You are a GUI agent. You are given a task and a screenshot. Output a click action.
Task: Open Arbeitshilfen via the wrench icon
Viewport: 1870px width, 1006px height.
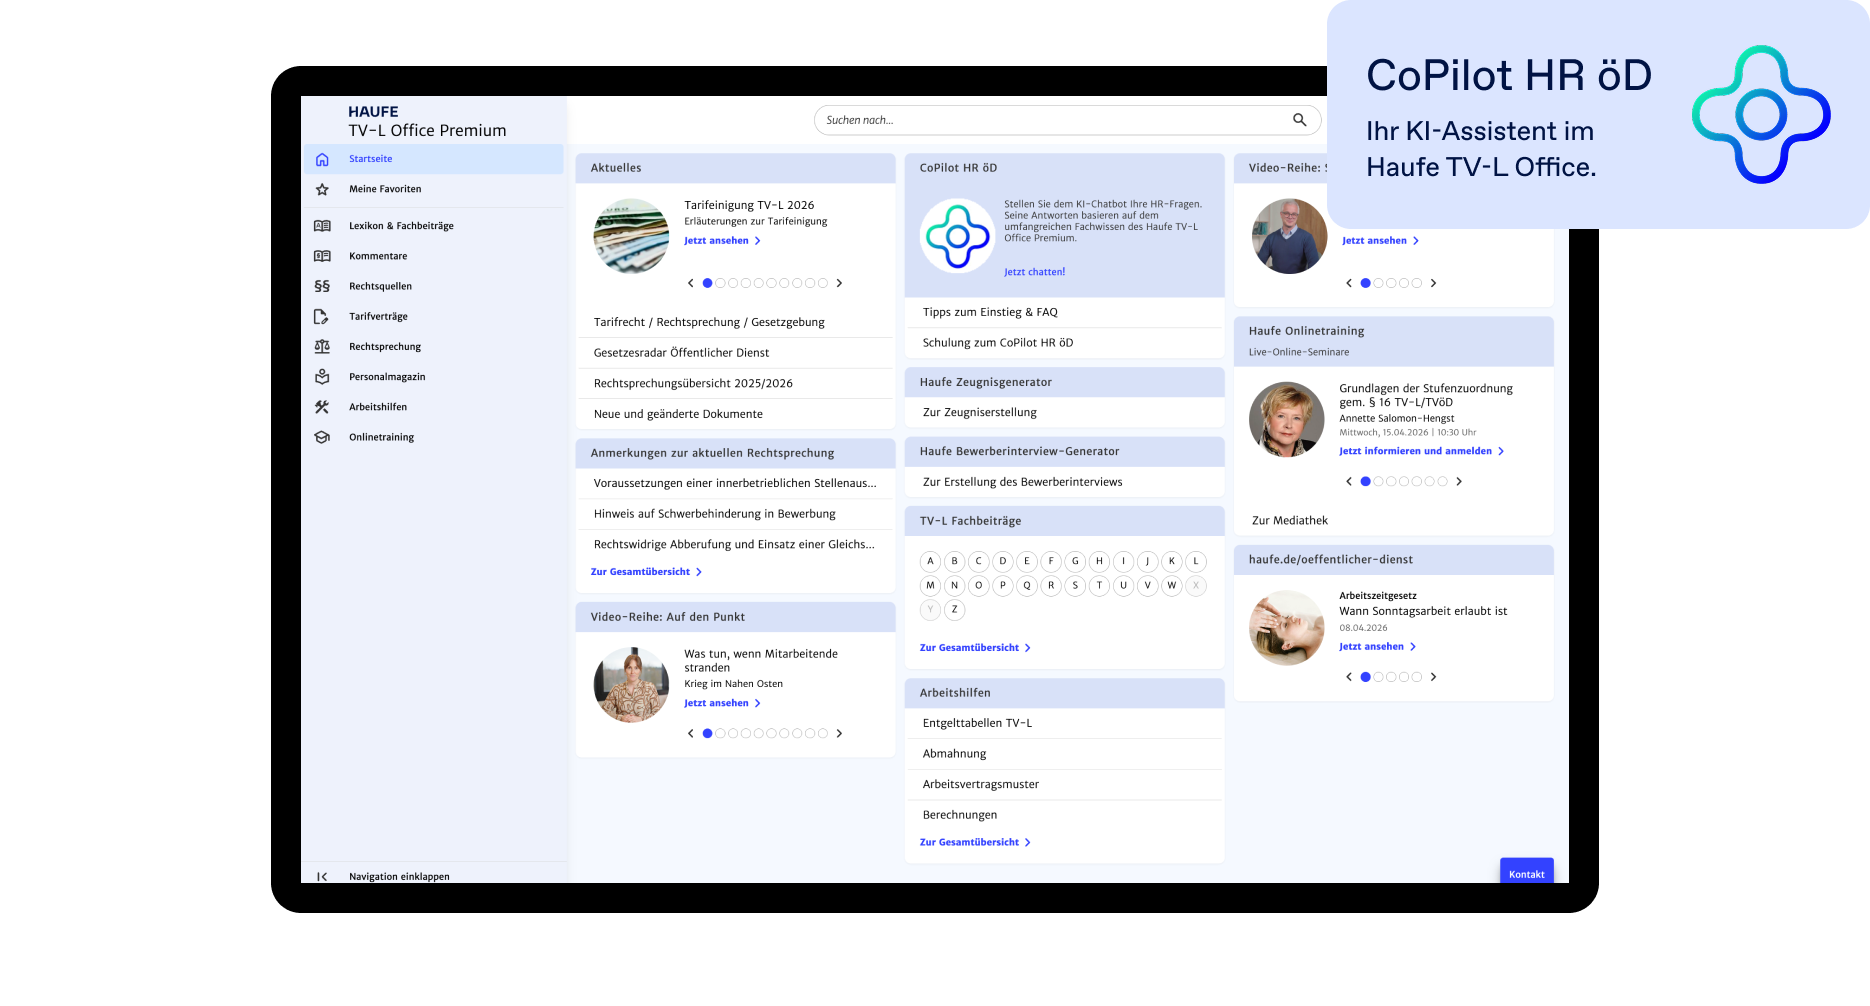[x=321, y=406]
